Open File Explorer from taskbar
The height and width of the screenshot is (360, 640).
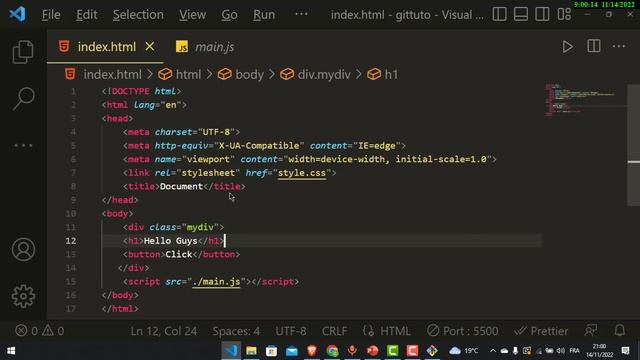pos(251,351)
